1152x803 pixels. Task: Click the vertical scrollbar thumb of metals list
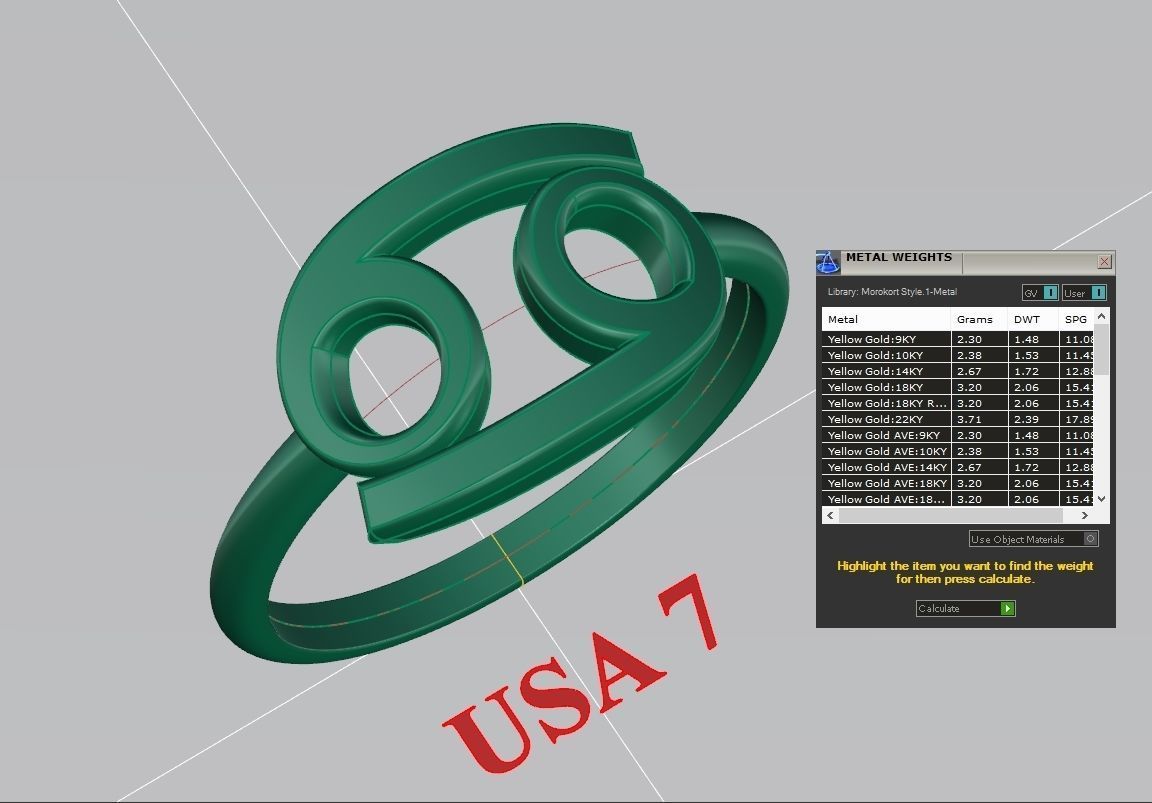coord(1101,350)
